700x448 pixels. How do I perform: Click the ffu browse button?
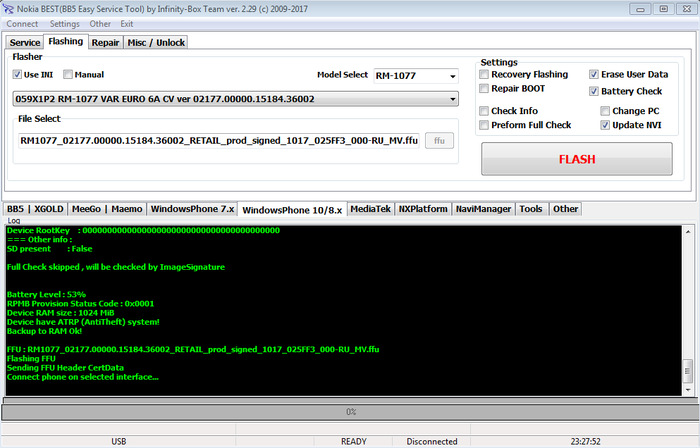click(x=439, y=141)
